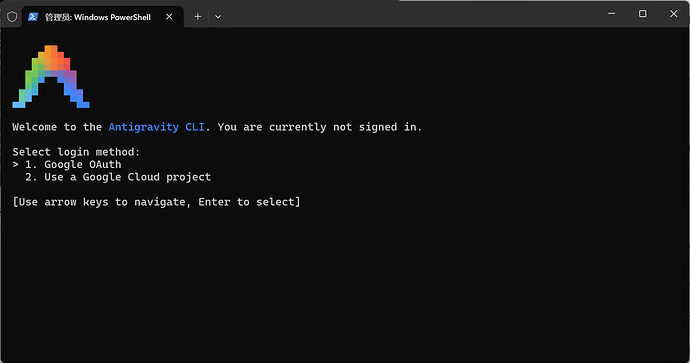
Task: Click the shield icon left of the tab
Action: point(12,17)
